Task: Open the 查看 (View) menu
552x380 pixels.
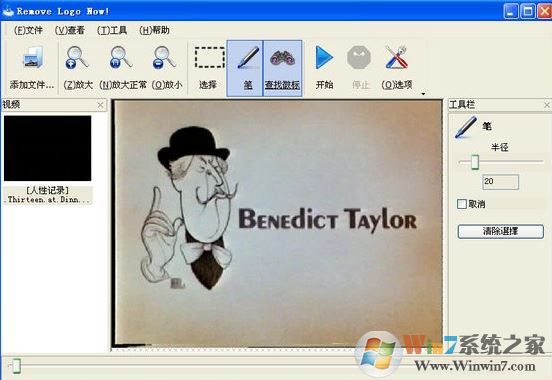Action: 70,30
